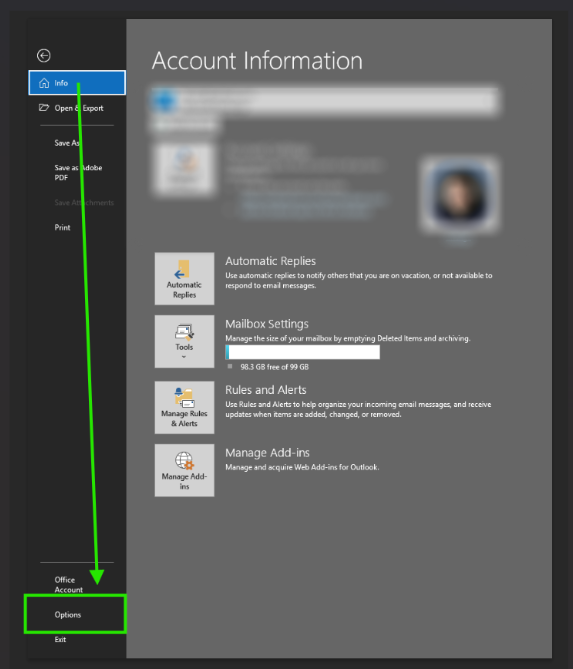The height and width of the screenshot is (669, 573).
Task: Select Print from the sidebar
Action: (x=62, y=227)
